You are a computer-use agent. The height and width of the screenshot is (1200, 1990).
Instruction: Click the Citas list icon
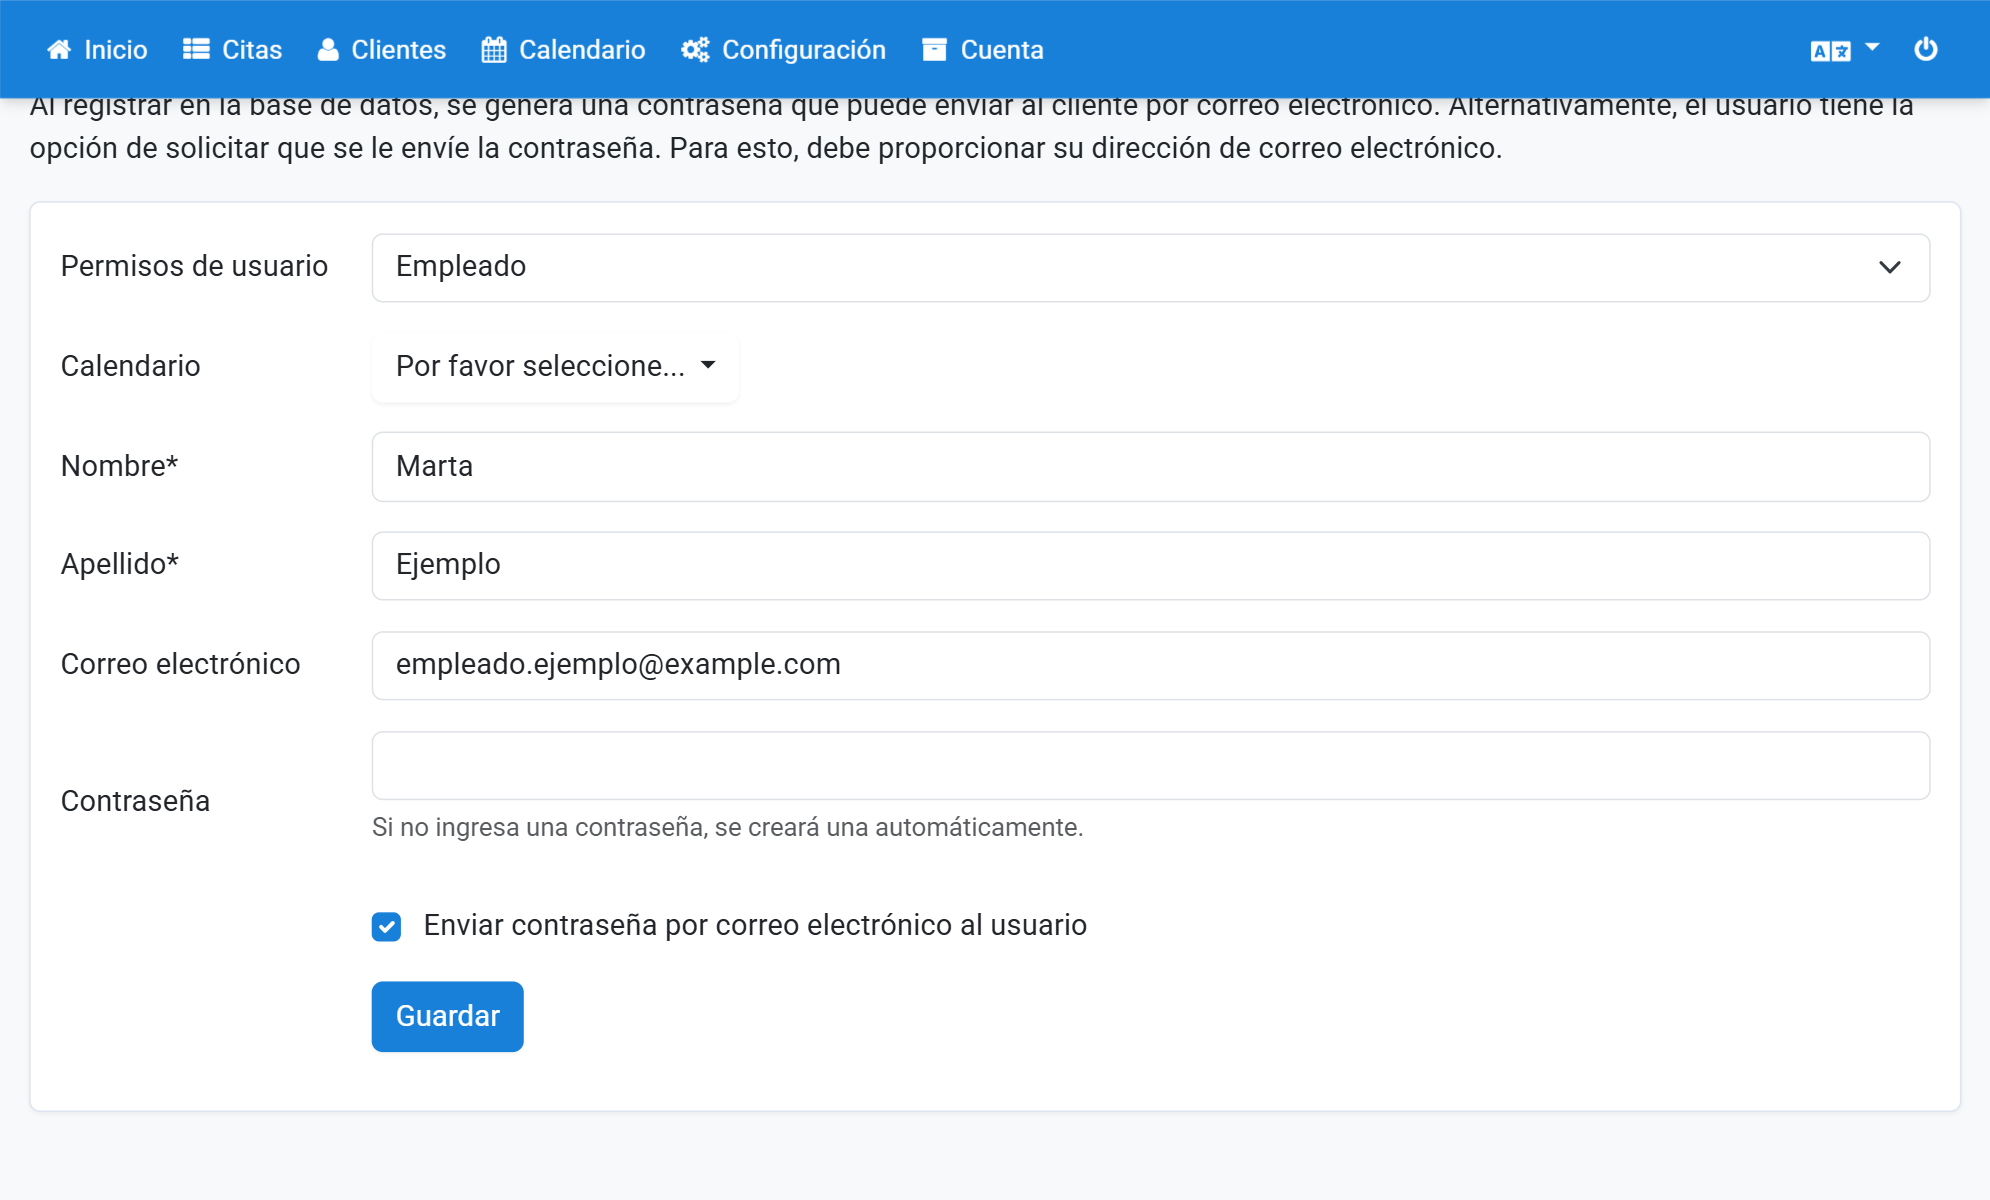pyautogui.click(x=196, y=50)
